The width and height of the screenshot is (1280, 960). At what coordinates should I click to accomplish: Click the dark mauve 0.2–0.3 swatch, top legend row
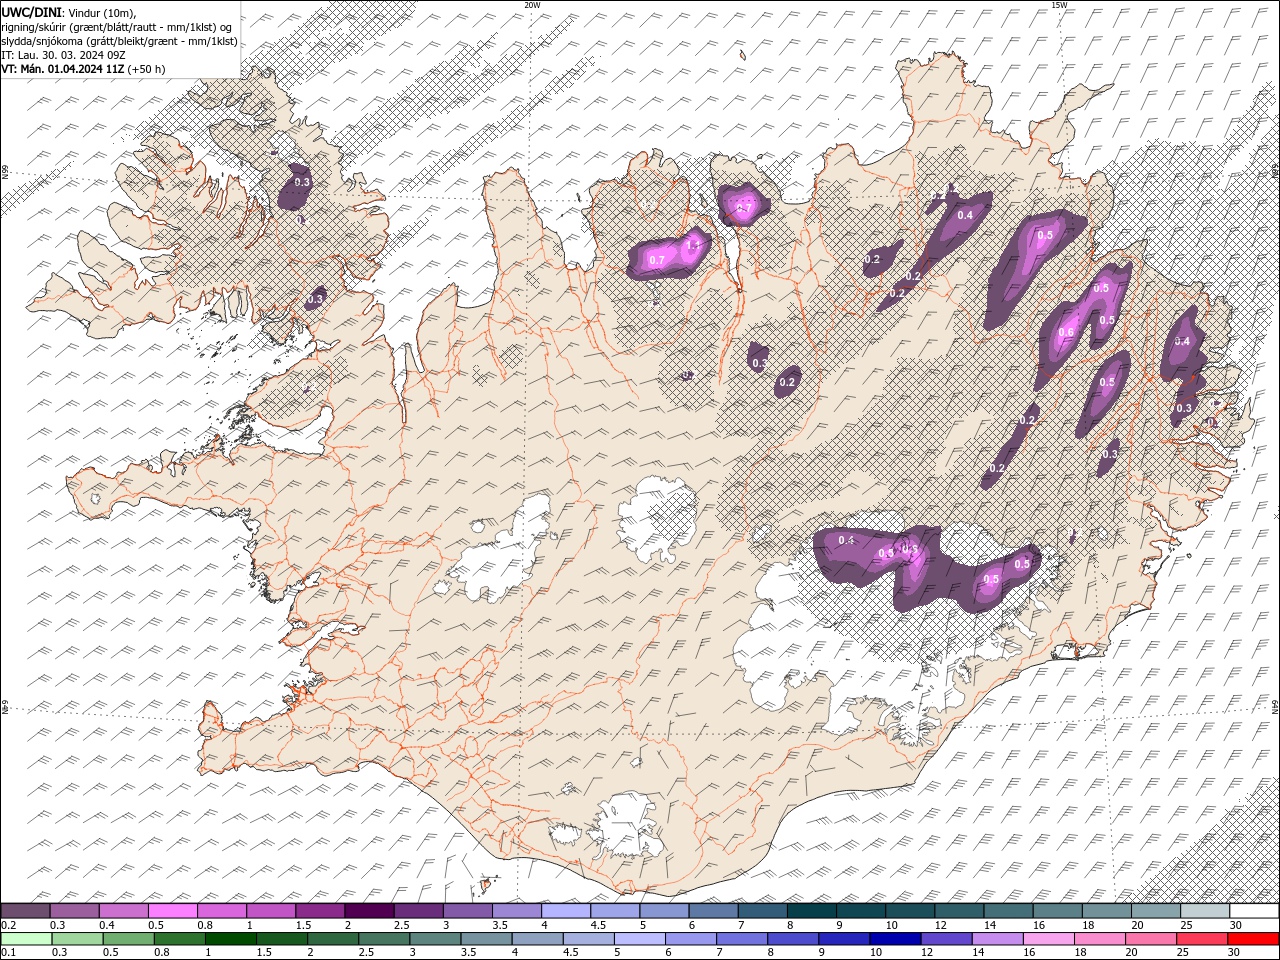click(26, 911)
